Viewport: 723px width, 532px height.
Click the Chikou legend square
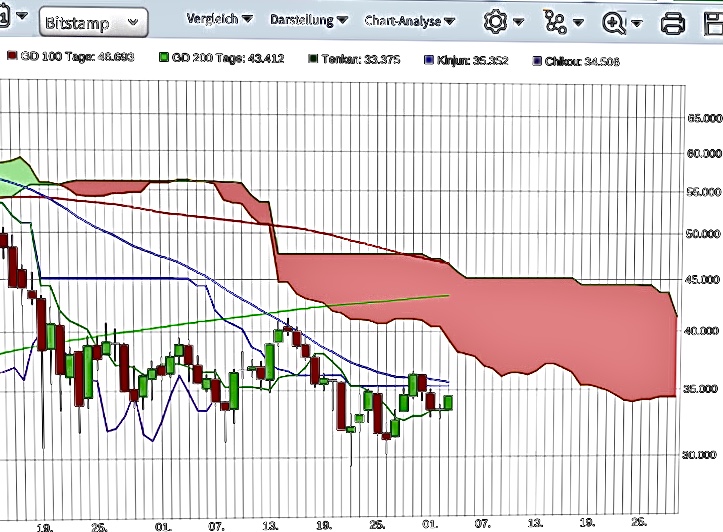point(537,60)
